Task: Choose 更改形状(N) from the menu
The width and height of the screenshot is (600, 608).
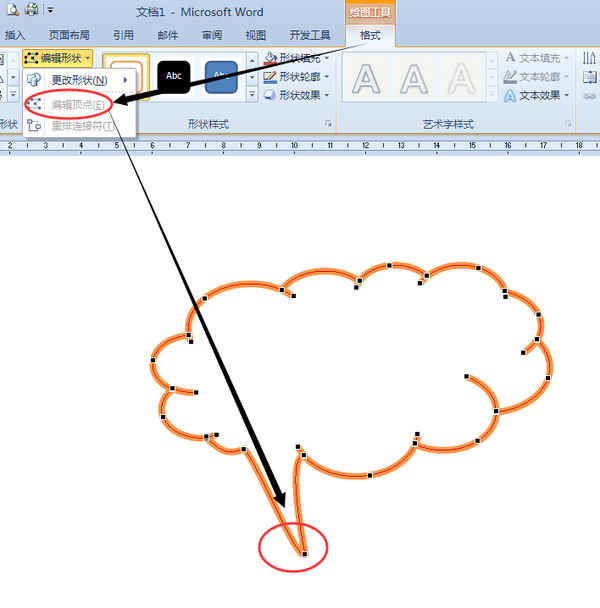Action: point(80,80)
